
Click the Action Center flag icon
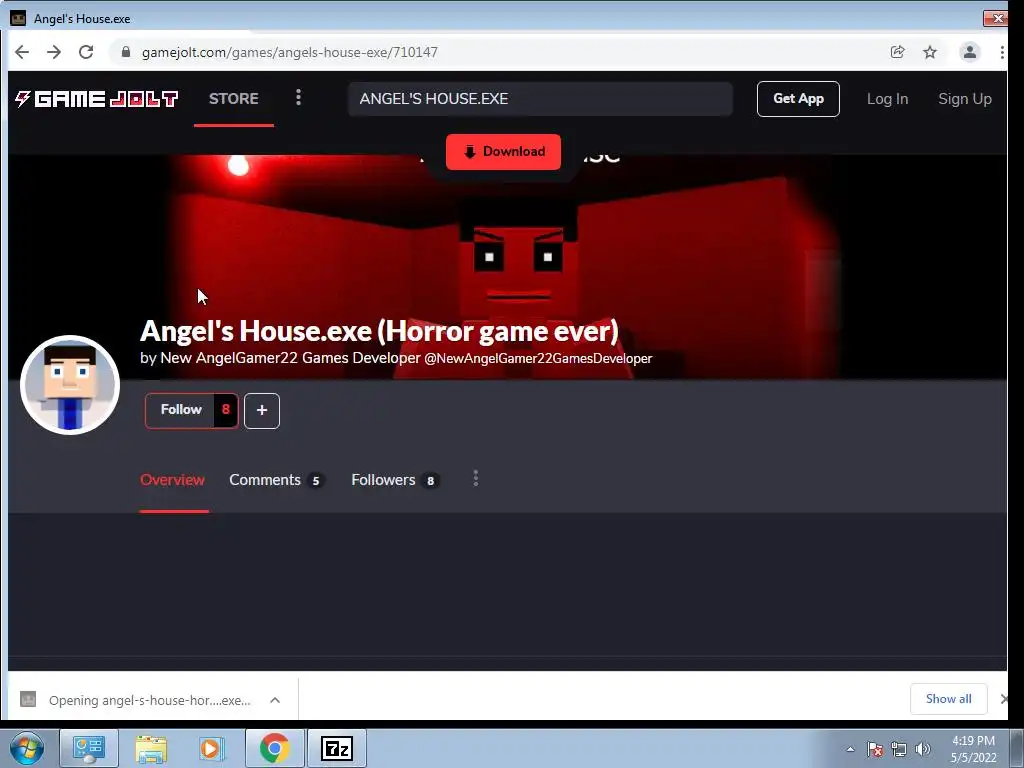pos(875,750)
